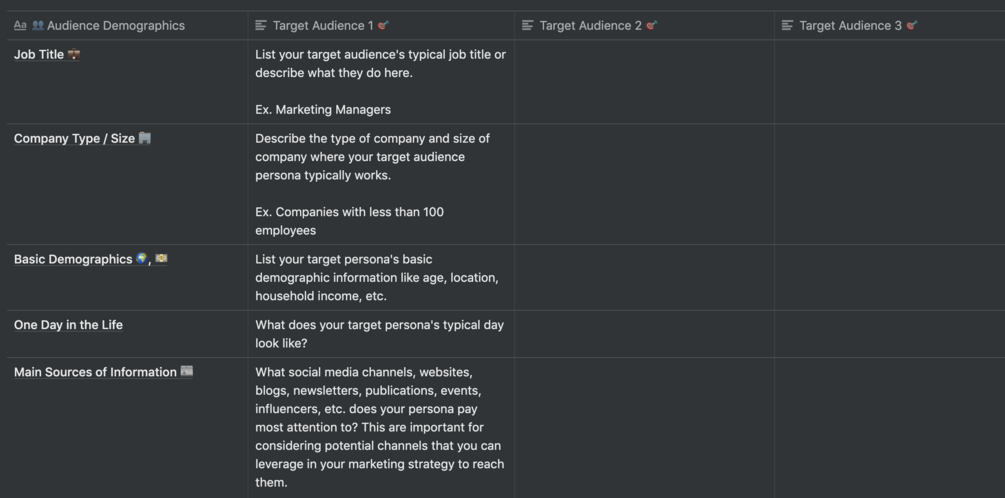Click empty Company Type cell under Target Audience 3
Image resolution: width=1005 pixels, height=498 pixels.
889,184
